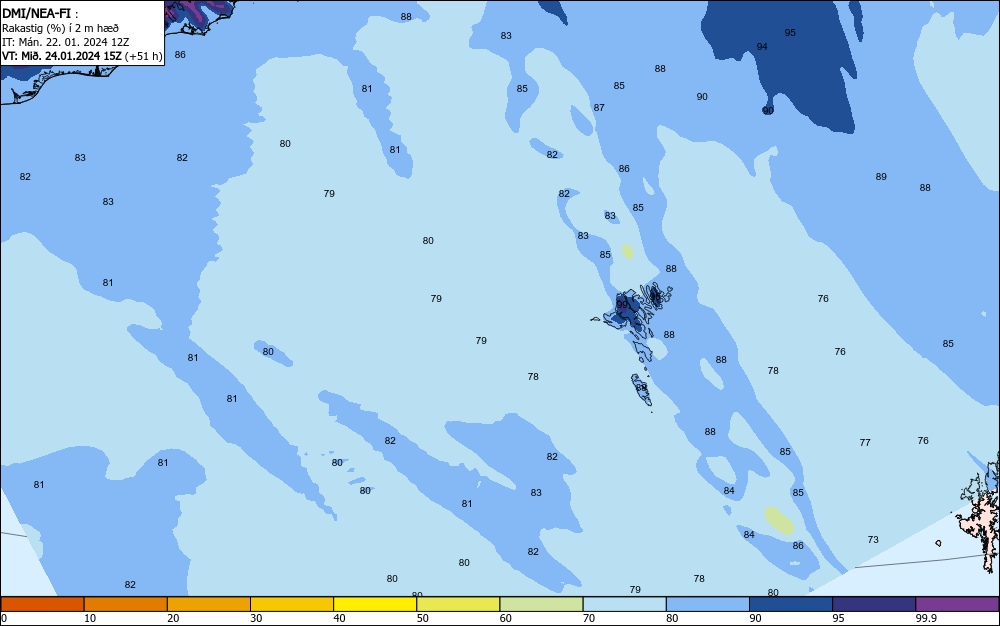This screenshot has height=626, width=1000.
Task: Click the '94' humidity value on the map
Action: click(x=762, y=47)
